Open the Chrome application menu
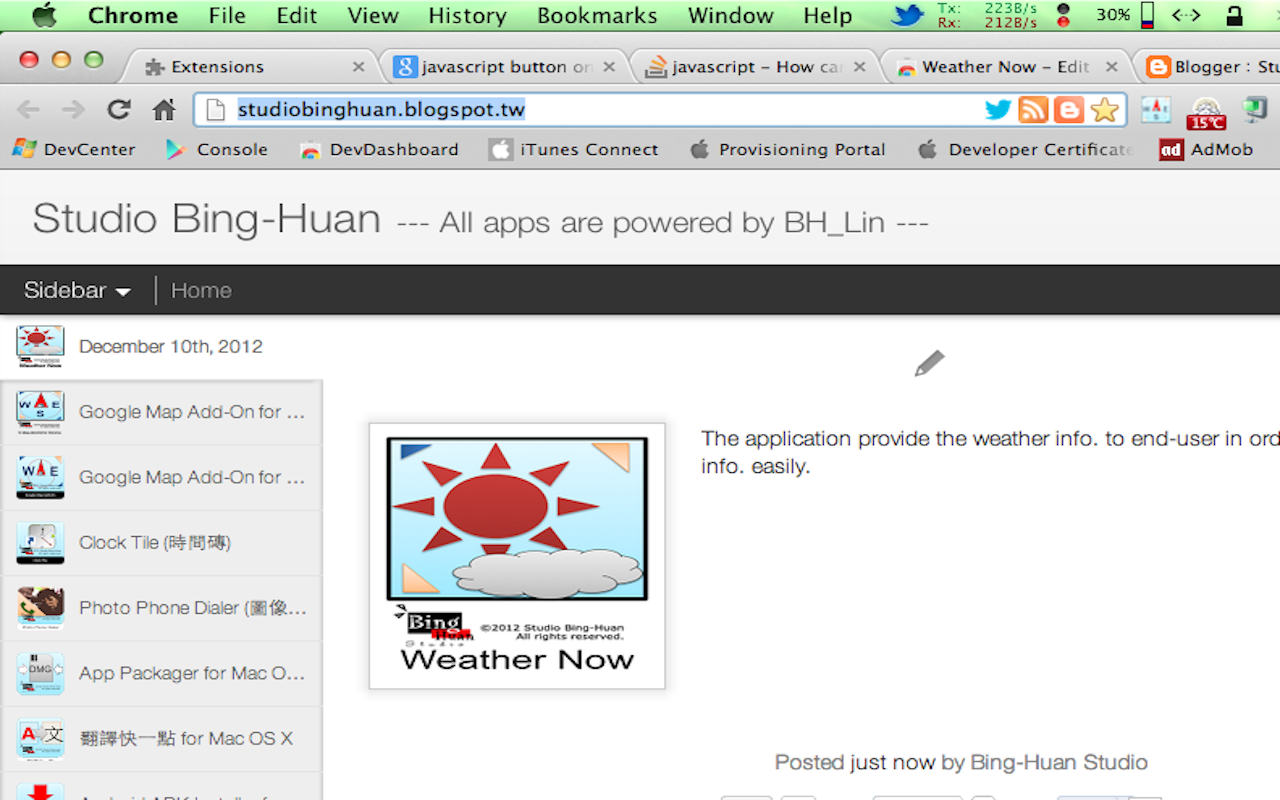 pyautogui.click(x=133, y=15)
